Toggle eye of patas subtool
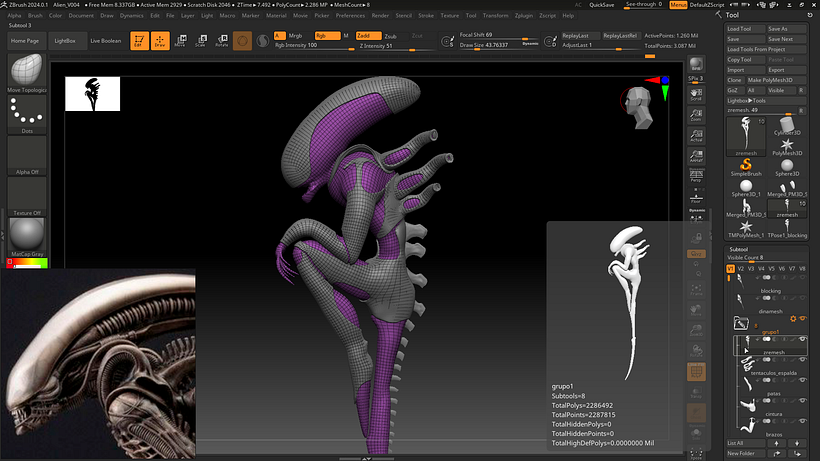Viewport: 820px width, 461px height. point(802,380)
